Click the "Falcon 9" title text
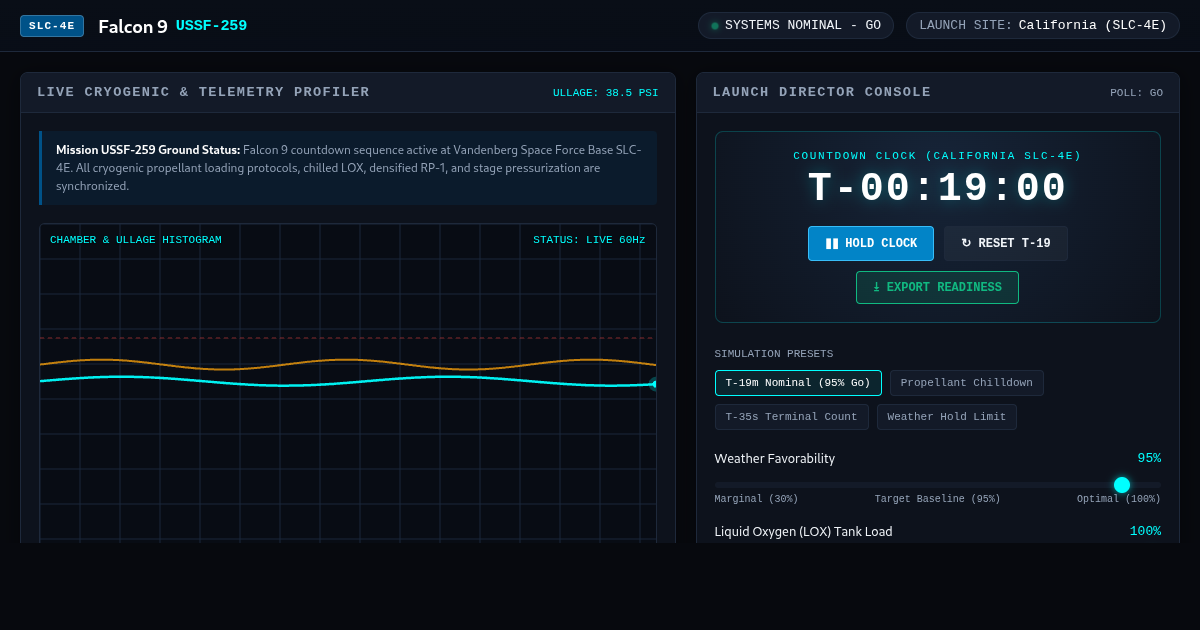The height and width of the screenshot is (630, 1200). click(x=133, y=27)
